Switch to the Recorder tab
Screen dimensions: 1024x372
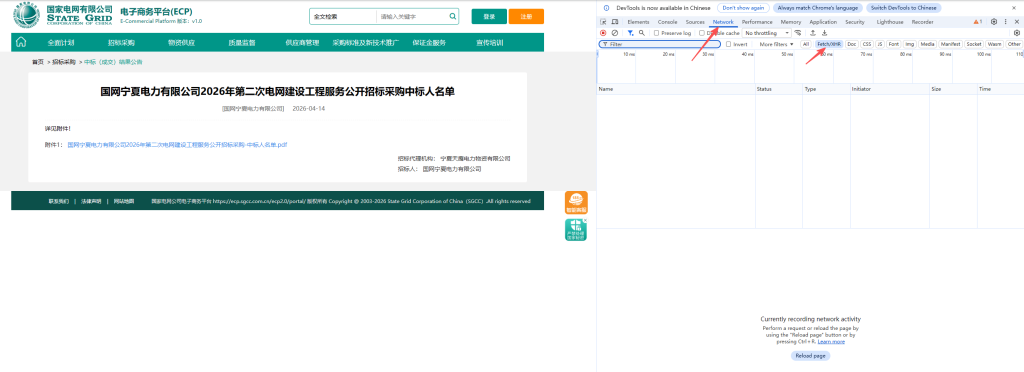(x=922, y=22)
